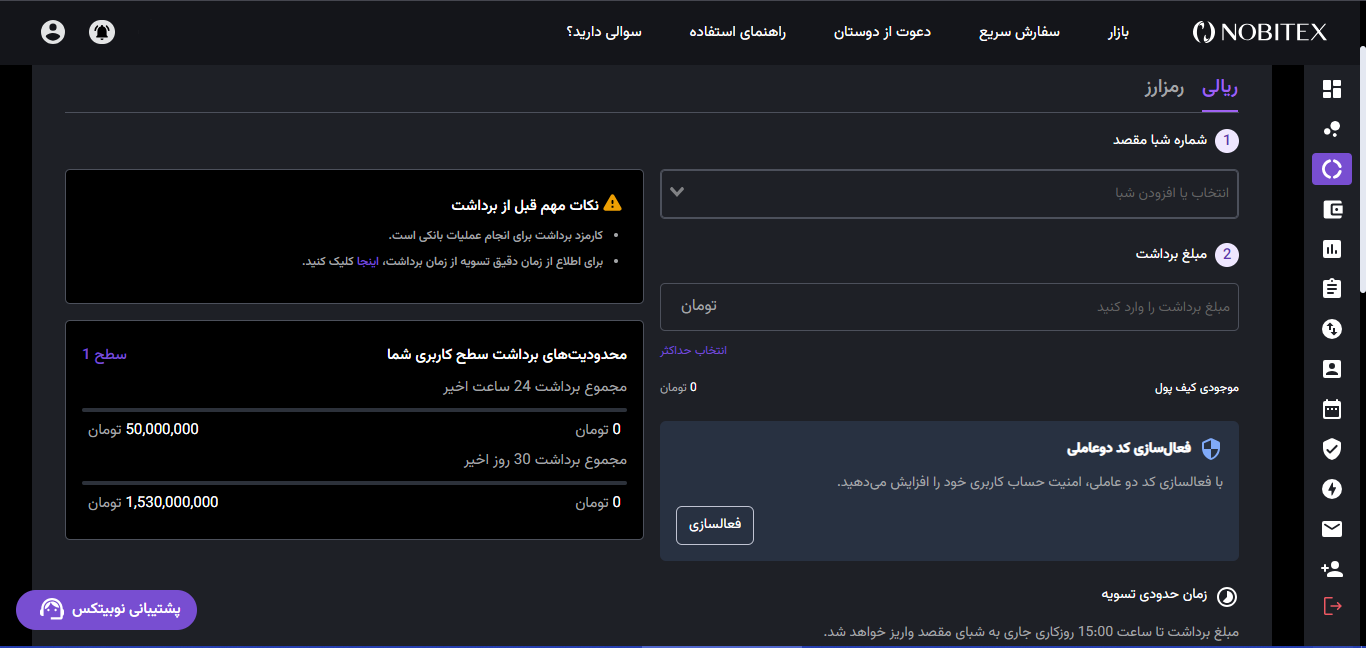The width and height of the screenshot is (1366, 648).
Task: Click the withdrawal amount input field
Action: pos(949,306)
